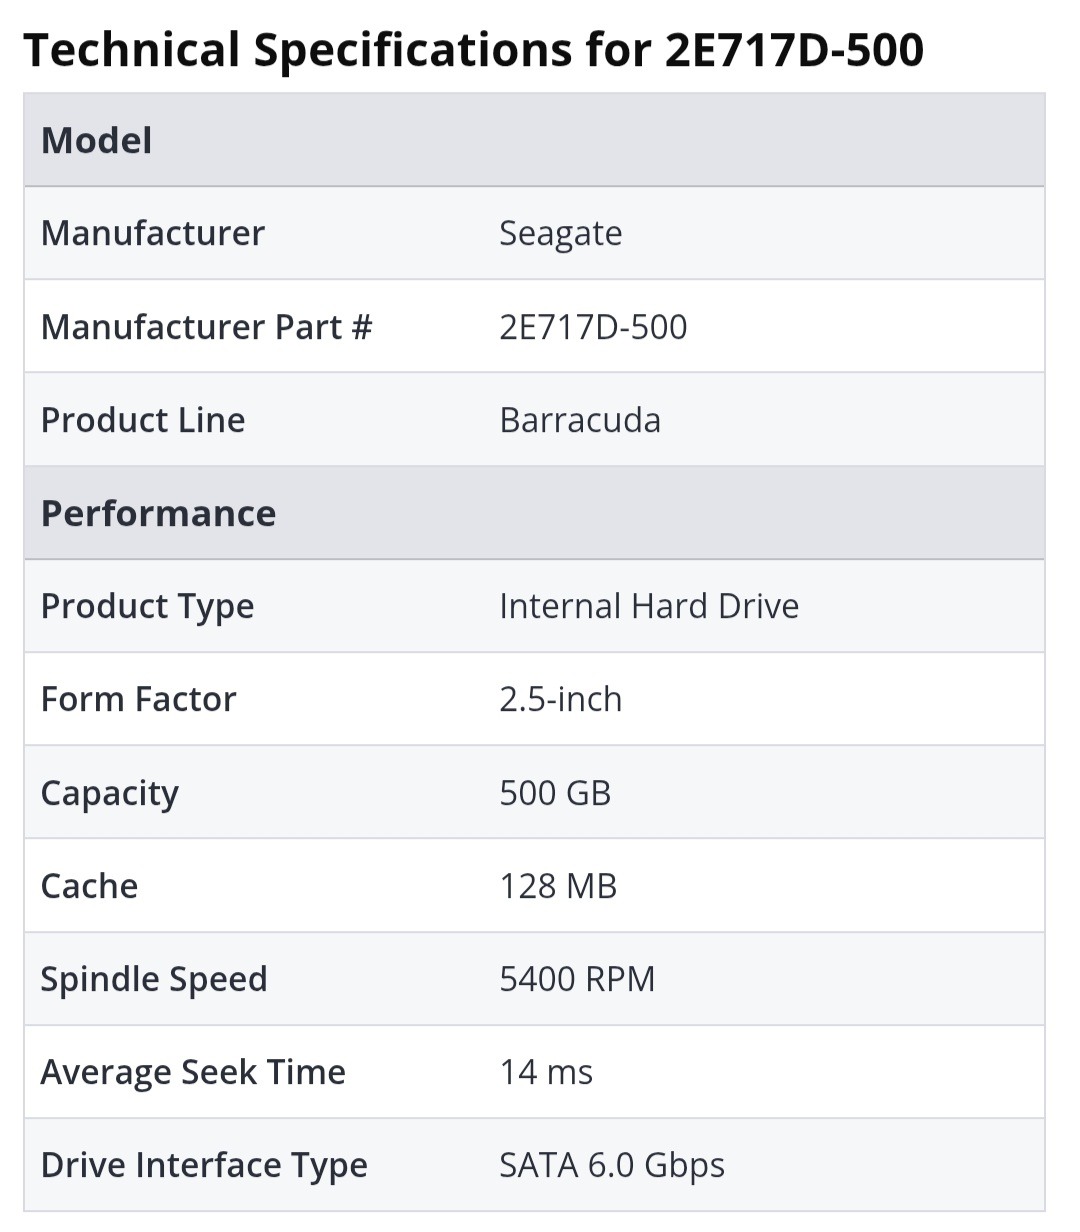Viewport: 1080px width, 1232px height.
Task: Click the Average Seek Time label
Action: click(x=193, y=1072)
